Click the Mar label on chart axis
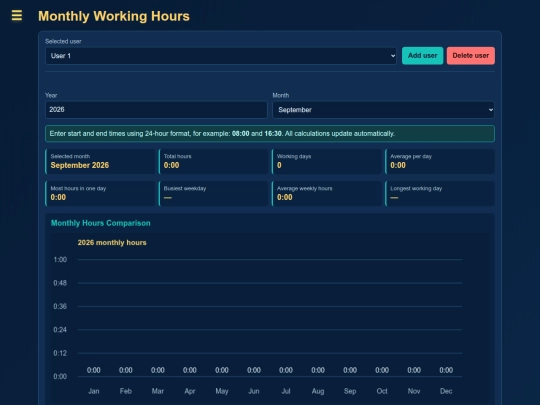Image resolution: width=540 pixels, height=405 pixels. tap(158, 391)
